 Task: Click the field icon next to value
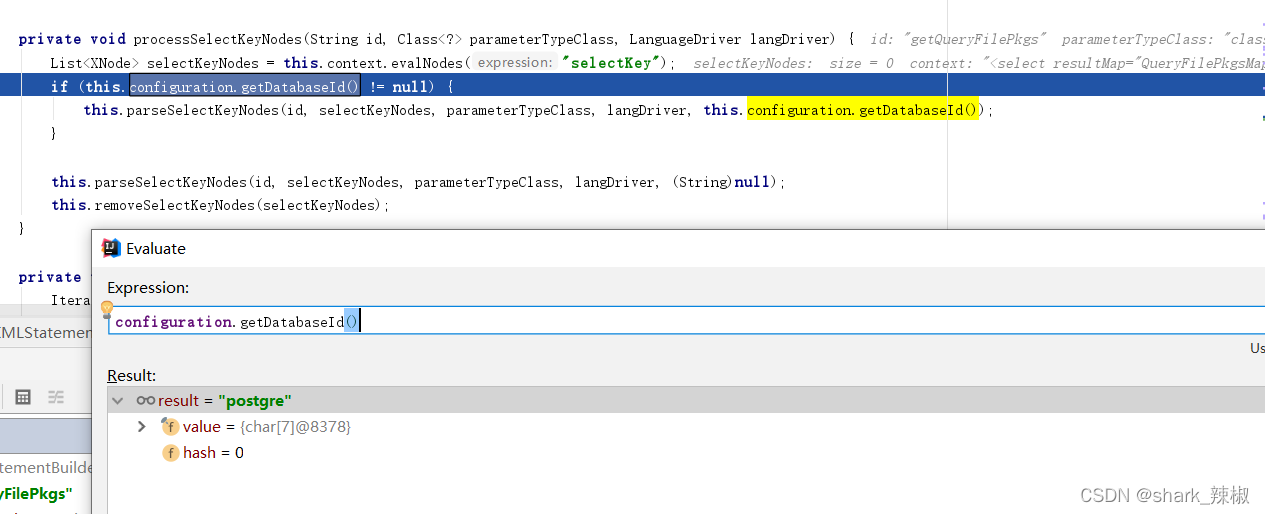[170, 427]
